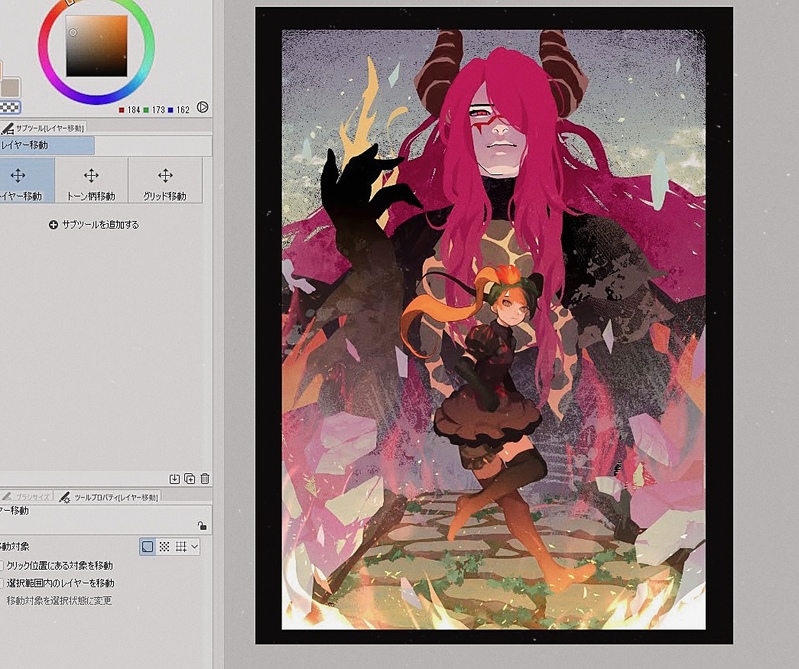Image resolution: width=799 pixels, height=669 pixels.
Task: Pick a shade in the color square
Action: [x=97, y=46]
